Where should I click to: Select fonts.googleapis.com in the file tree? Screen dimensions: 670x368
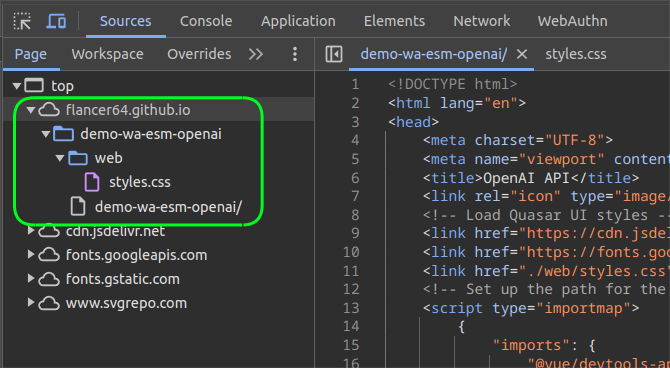tap(136, 255)
